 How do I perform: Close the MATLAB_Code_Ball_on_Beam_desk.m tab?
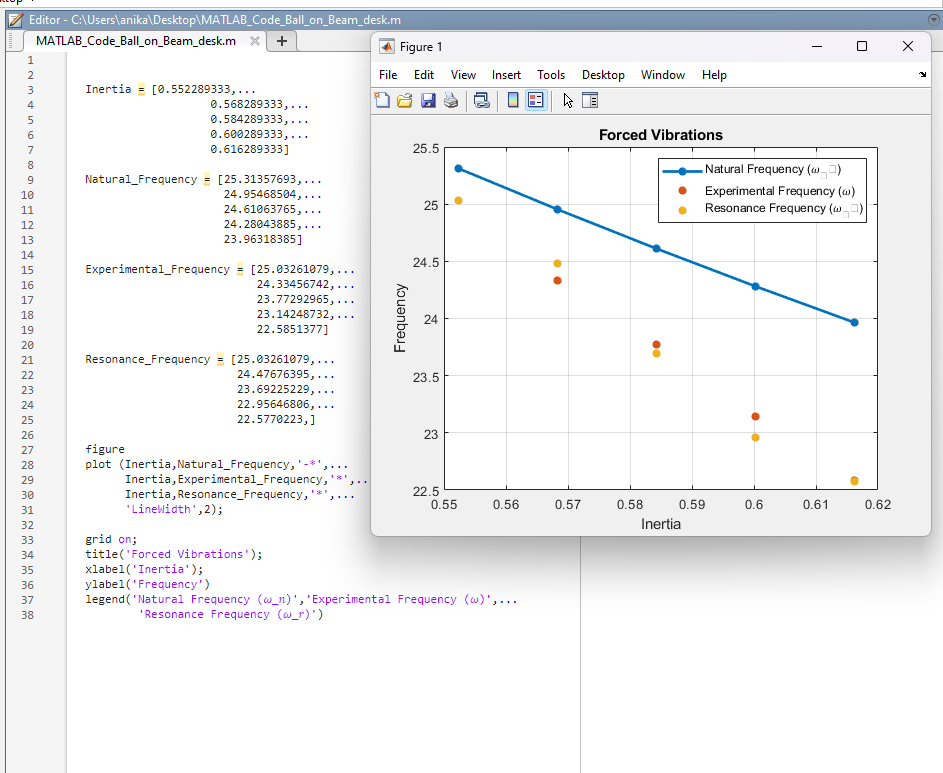coord(255,41)
